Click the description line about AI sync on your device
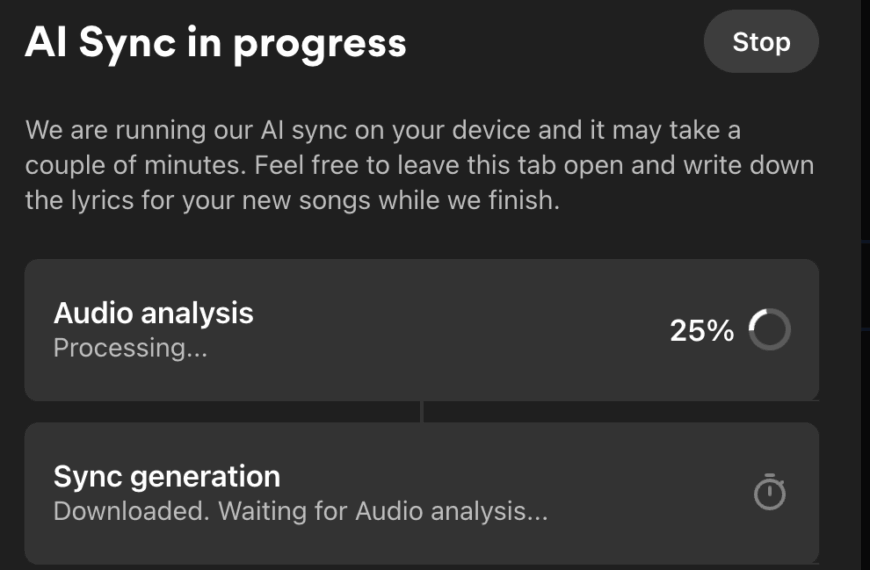Viewport: 870px width, 570px height. click(x=383, y=130)
